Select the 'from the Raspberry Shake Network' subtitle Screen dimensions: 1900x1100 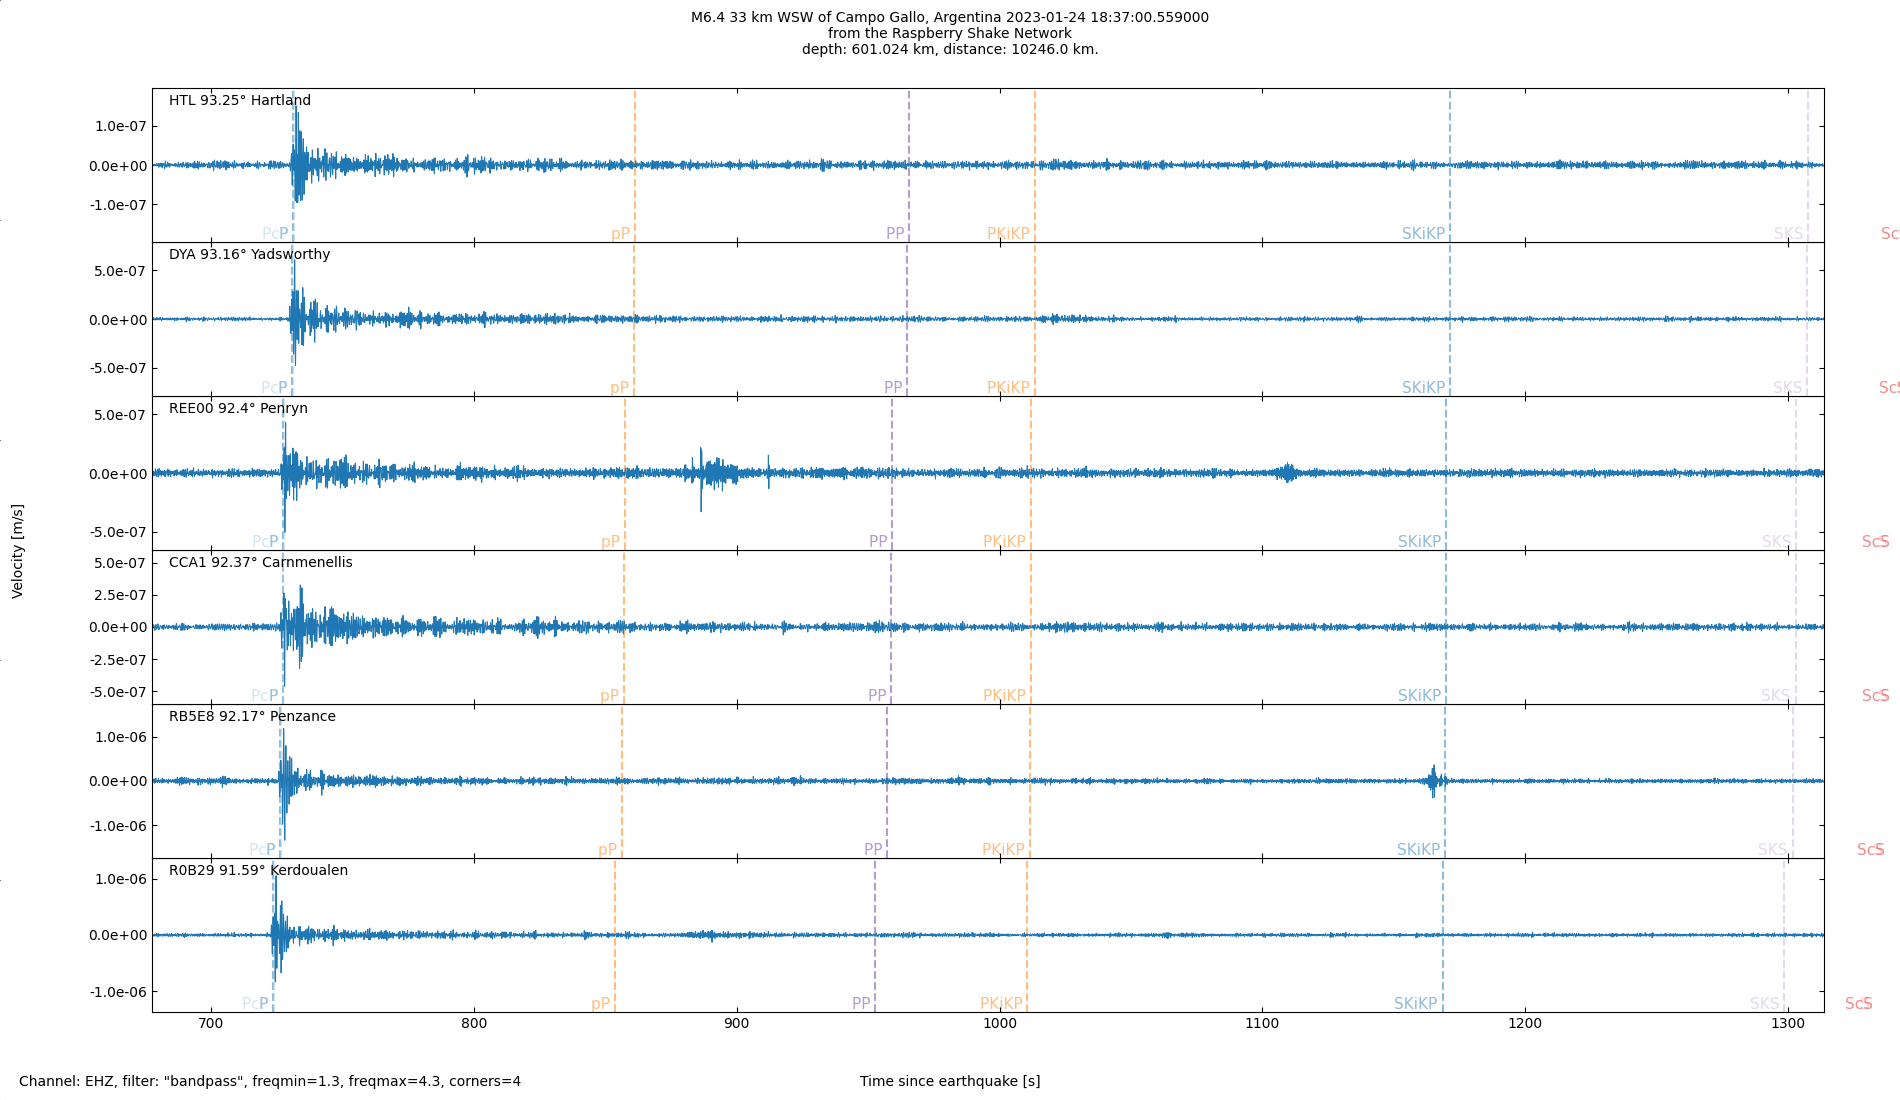[x=949, y=33]
